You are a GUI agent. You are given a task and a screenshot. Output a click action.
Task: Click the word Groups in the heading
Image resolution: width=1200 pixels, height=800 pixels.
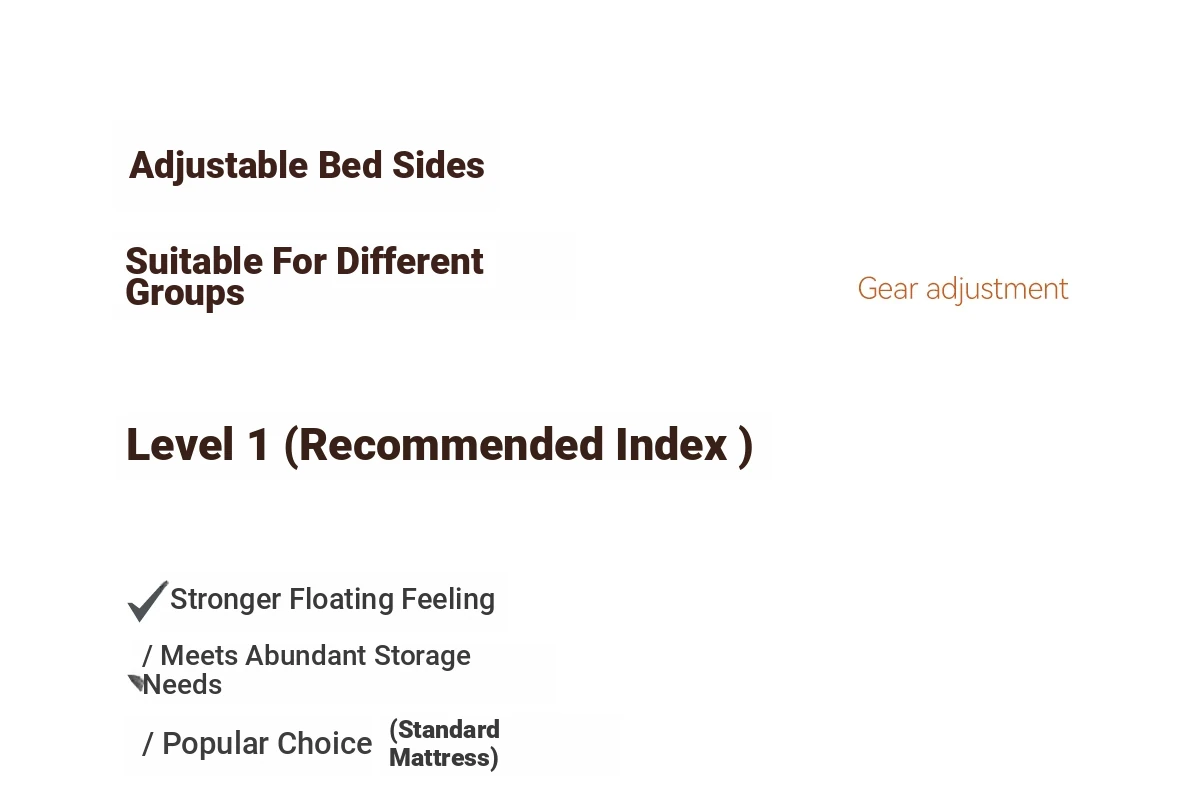coord(185,293)
